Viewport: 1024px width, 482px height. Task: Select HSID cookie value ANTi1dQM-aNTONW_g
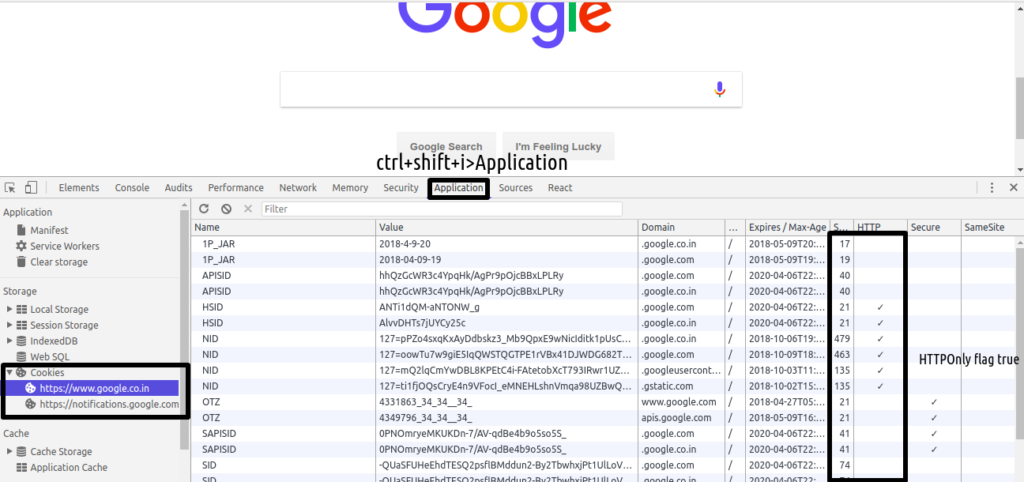click(x=429, y=307)
